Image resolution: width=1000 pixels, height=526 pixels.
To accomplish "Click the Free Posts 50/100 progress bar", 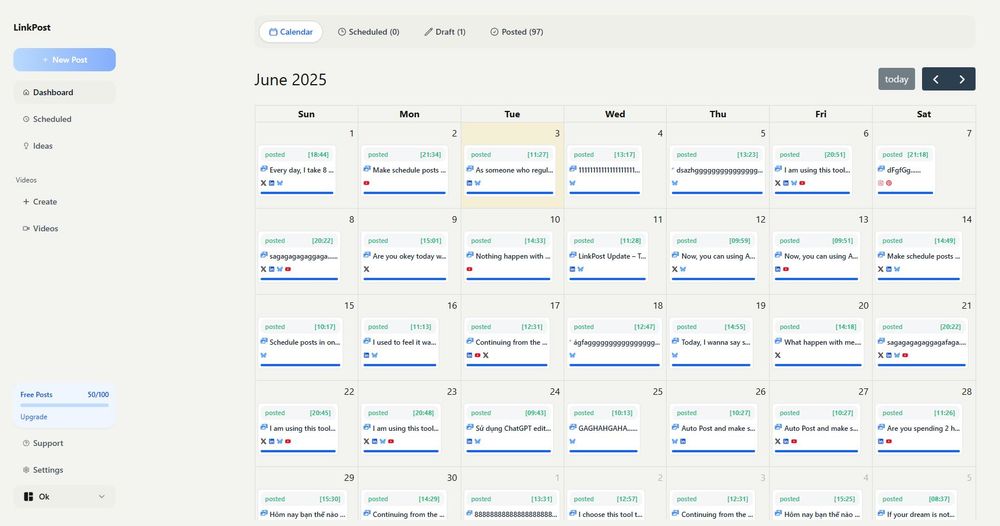I will 64,405.
